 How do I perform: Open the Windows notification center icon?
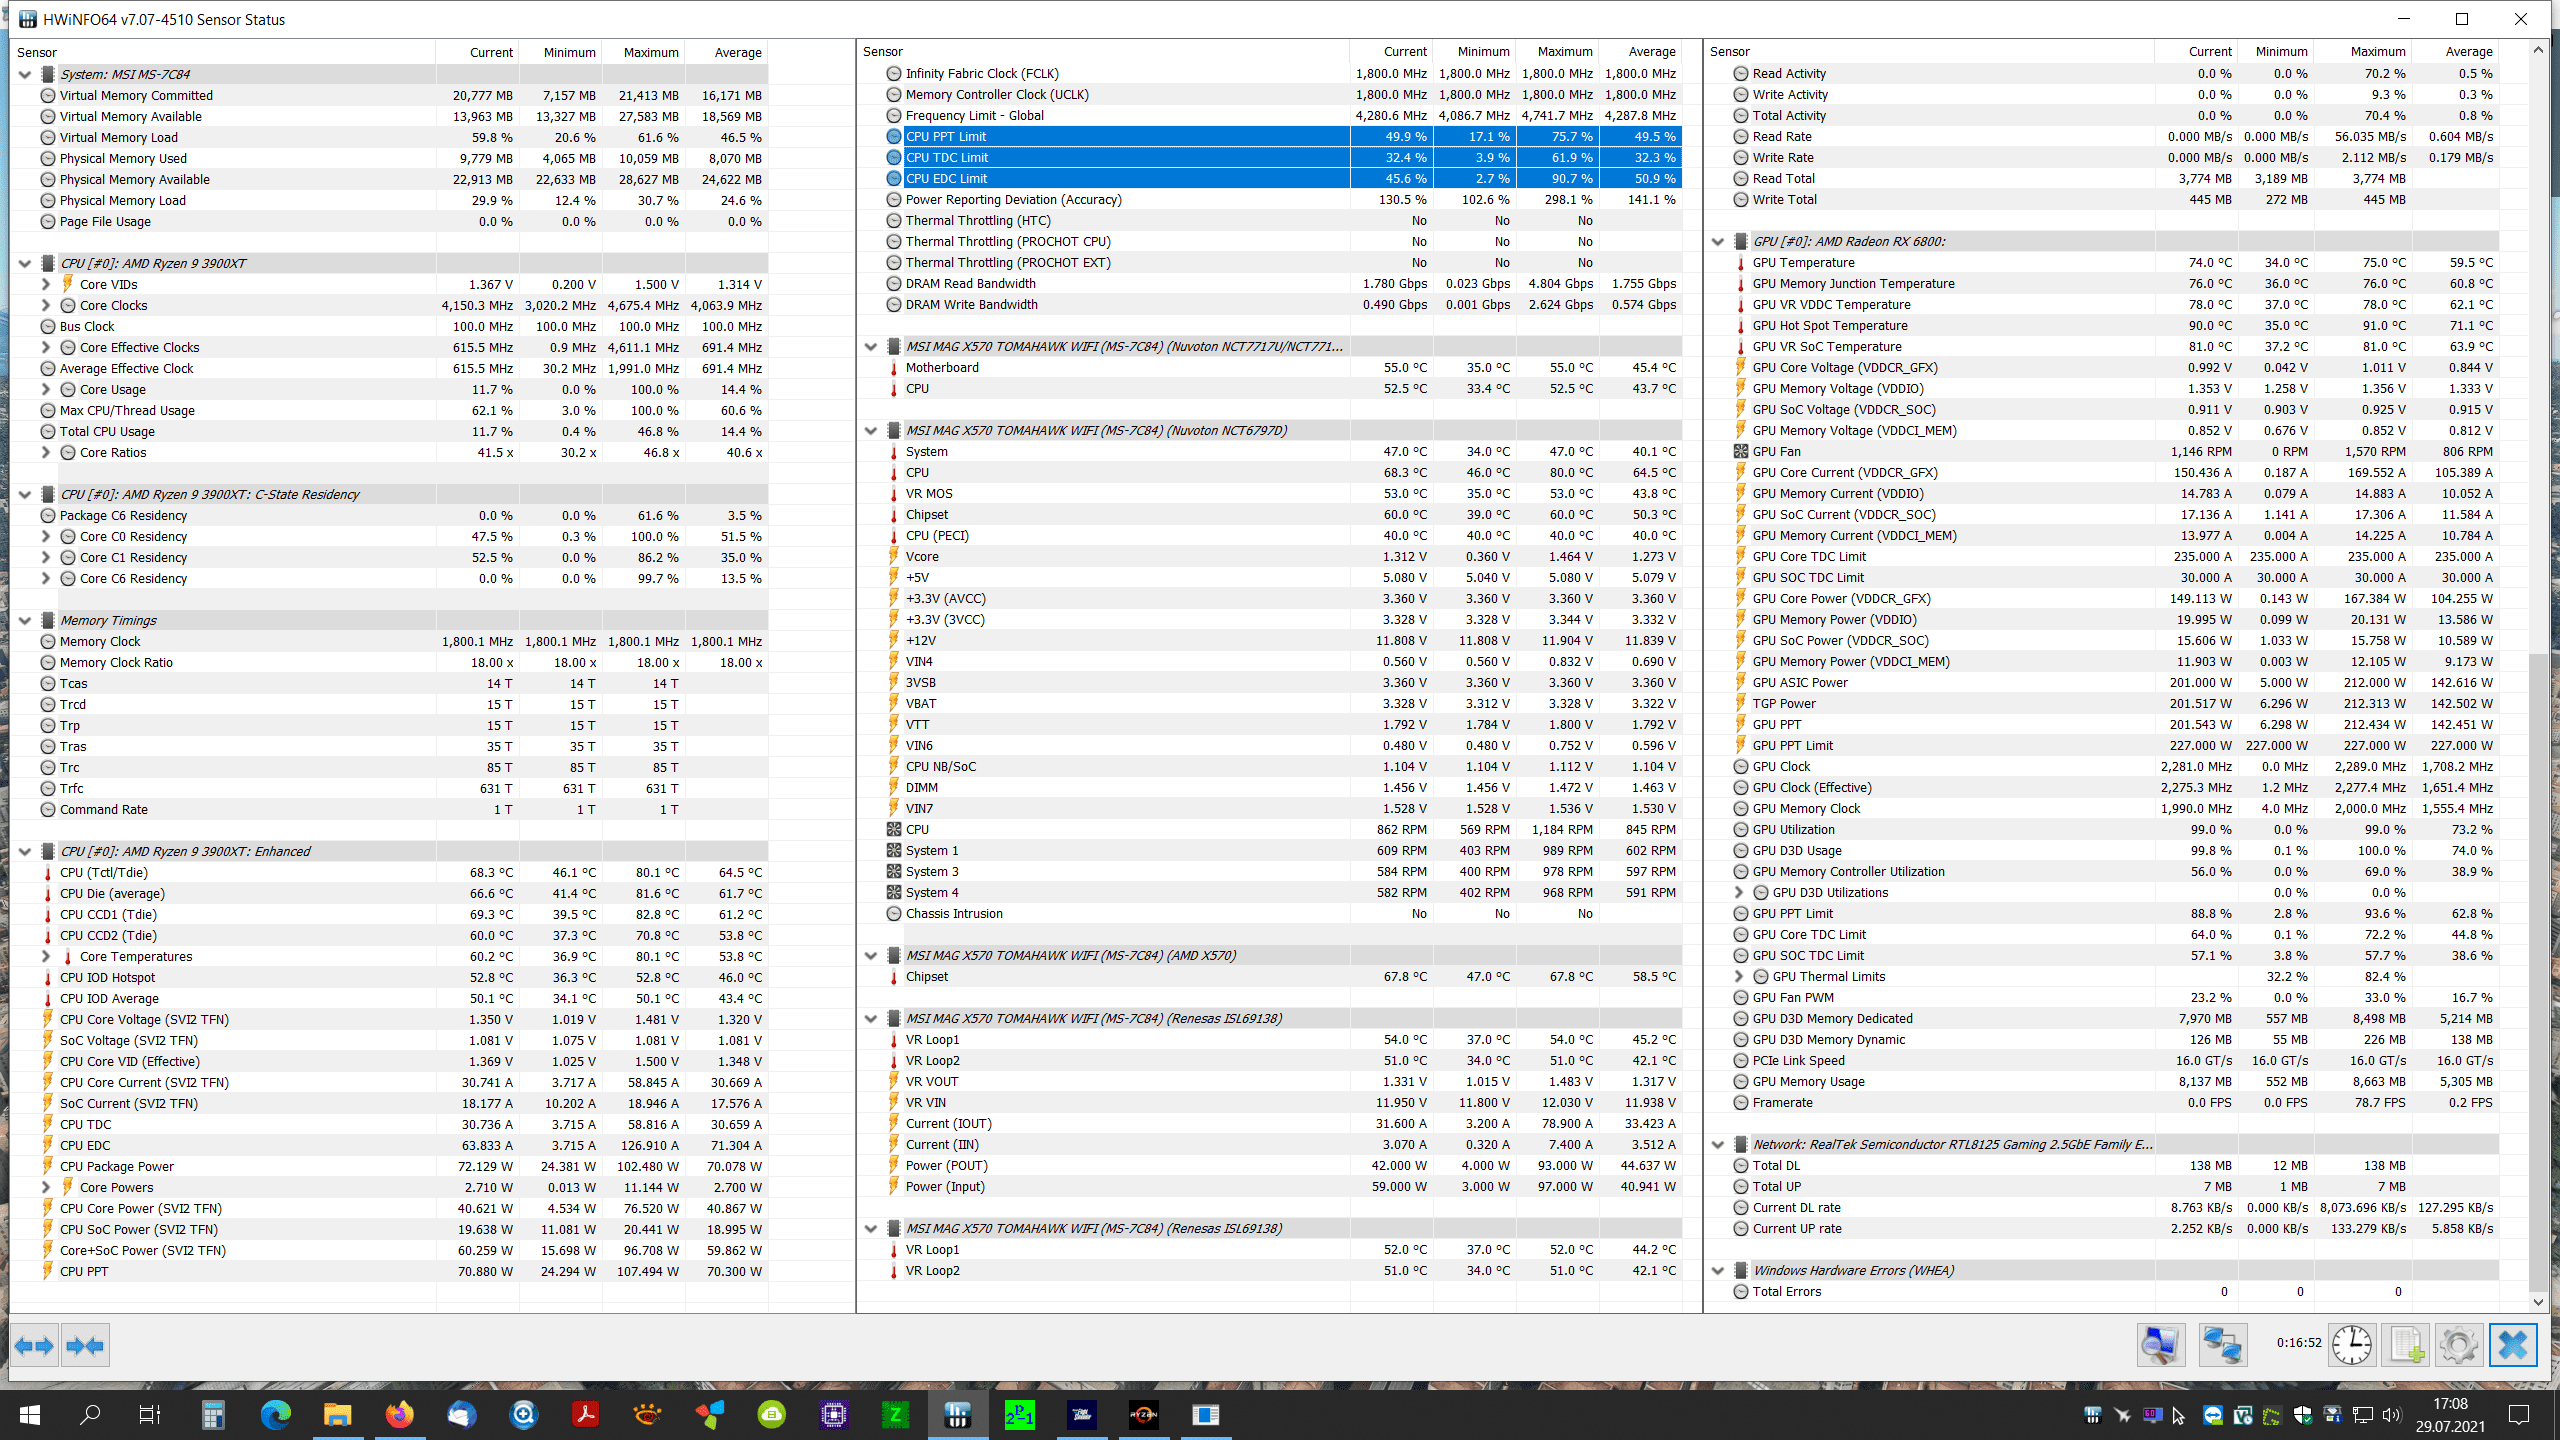[2519, 1414]
